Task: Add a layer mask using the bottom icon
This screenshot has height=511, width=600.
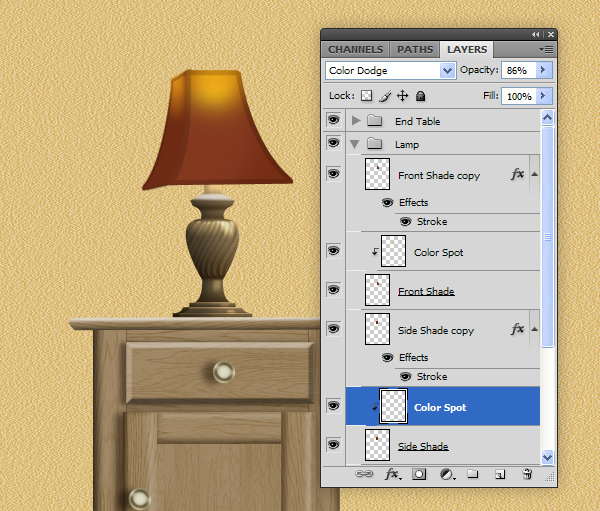Action: [x=419, y=474]
